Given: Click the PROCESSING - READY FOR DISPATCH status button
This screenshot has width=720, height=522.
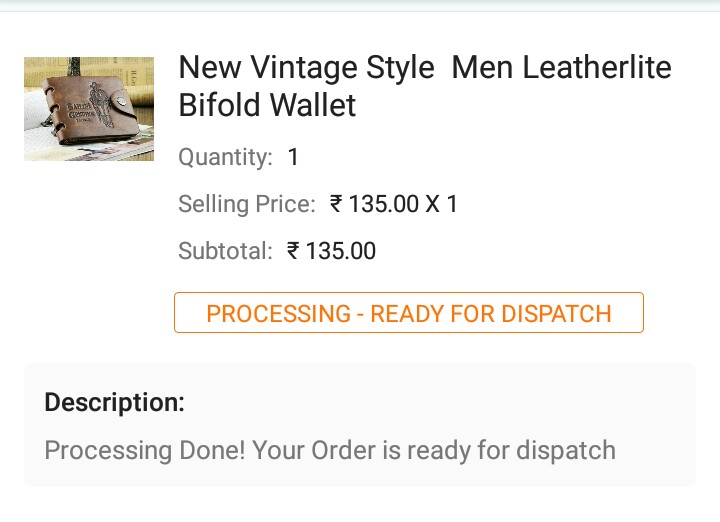Looking at the screenshot, I should [408, 313].
